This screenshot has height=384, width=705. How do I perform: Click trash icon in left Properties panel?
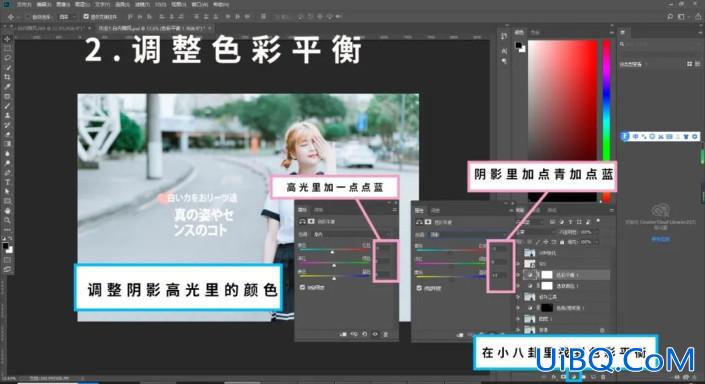pos(385,334)
